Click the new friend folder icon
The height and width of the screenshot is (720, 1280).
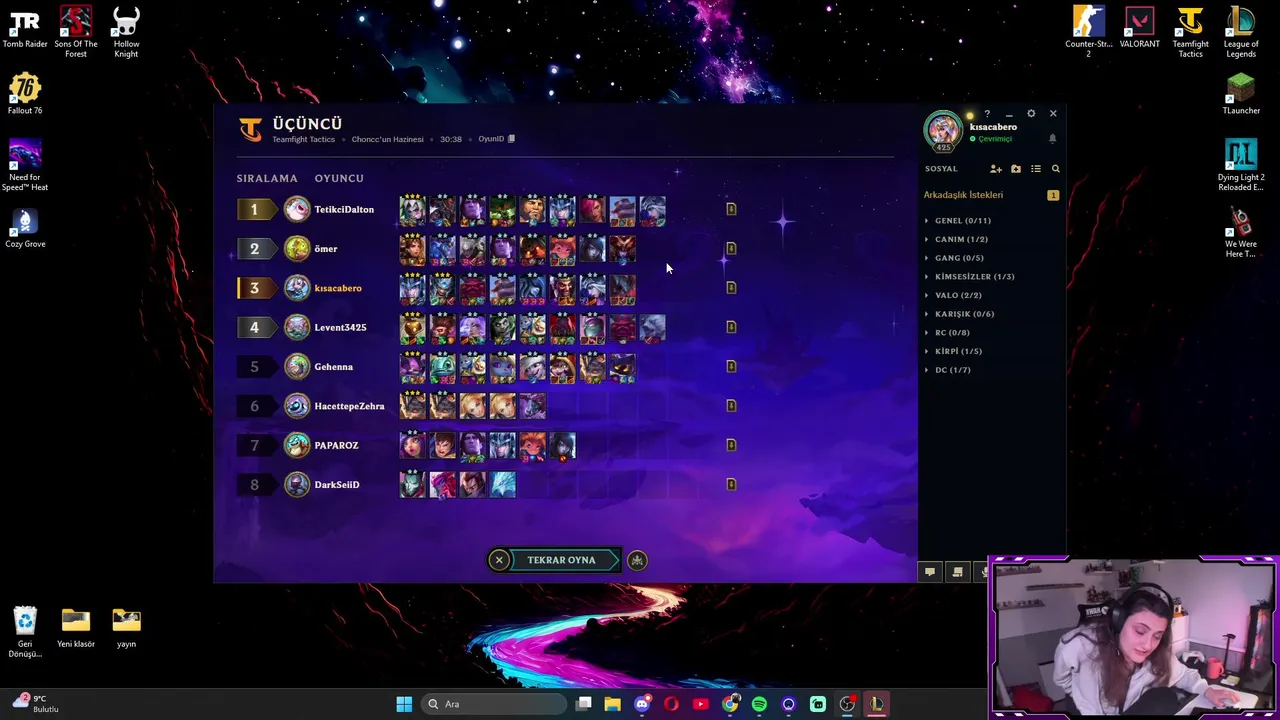pos(1016,169)
